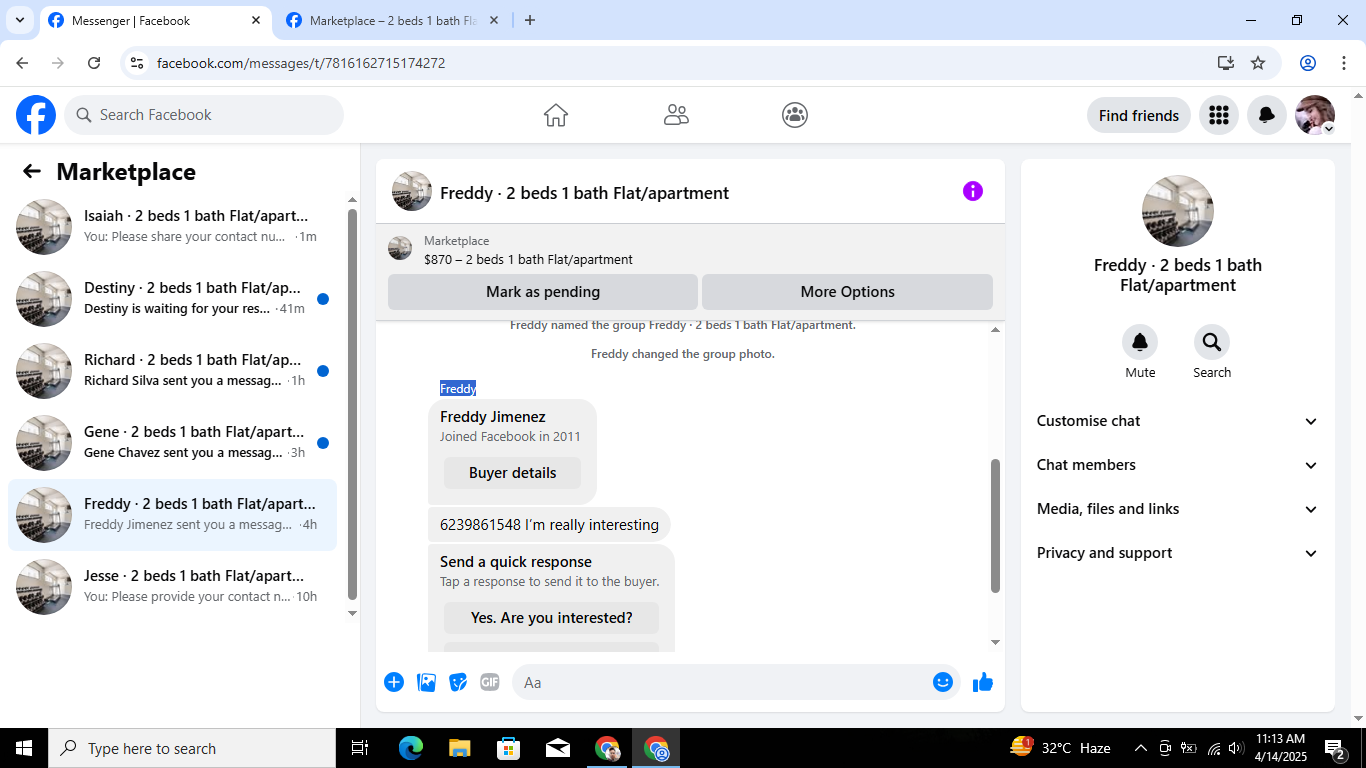Open the notifications bell in header

click(x=1266, y=115)
